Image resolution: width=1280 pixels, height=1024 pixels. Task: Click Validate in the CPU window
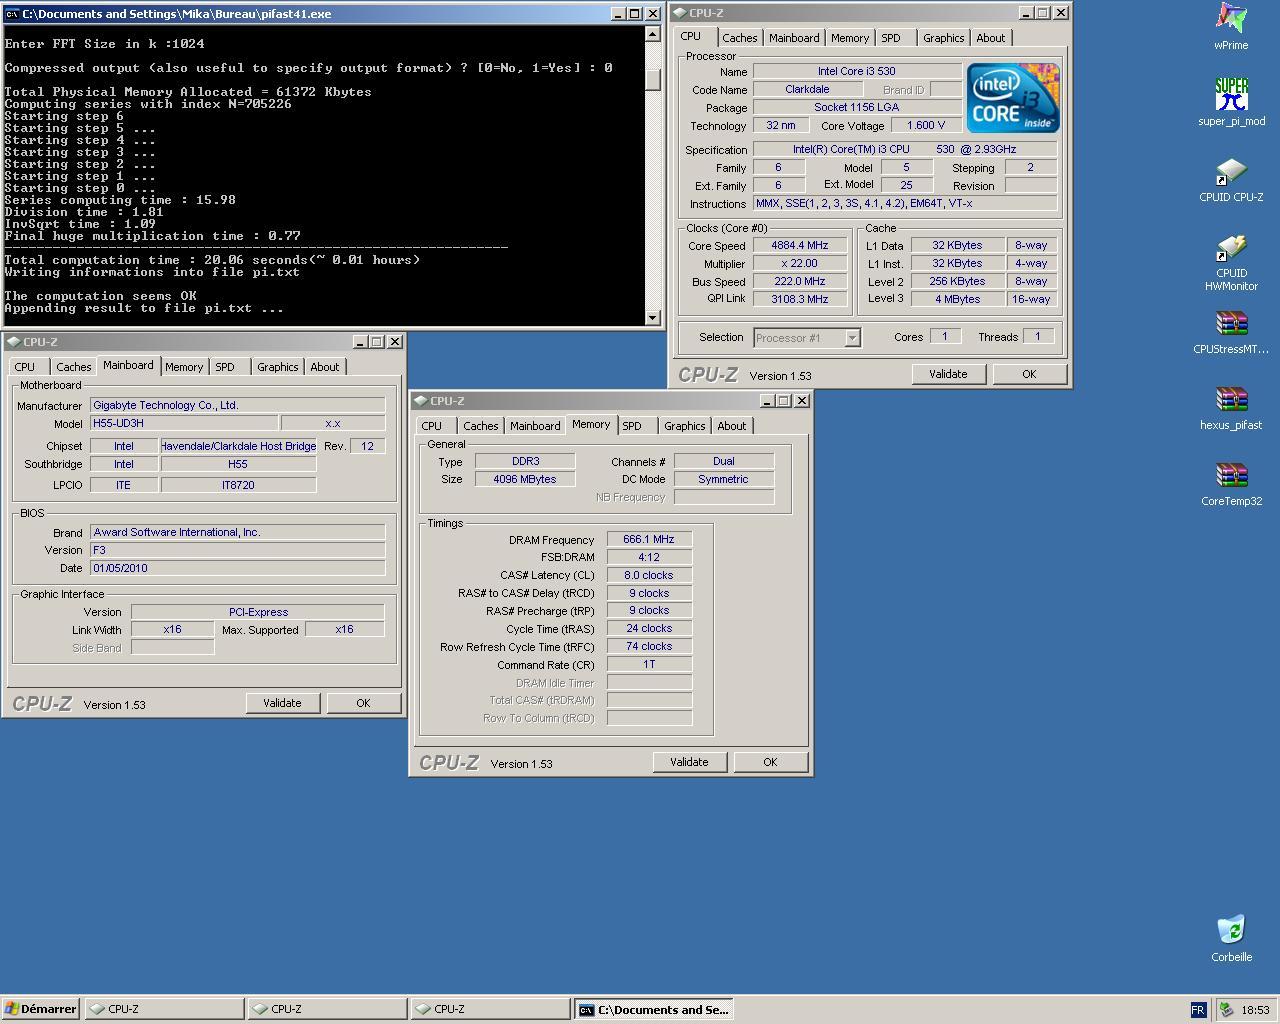click(x=948, y=374)
